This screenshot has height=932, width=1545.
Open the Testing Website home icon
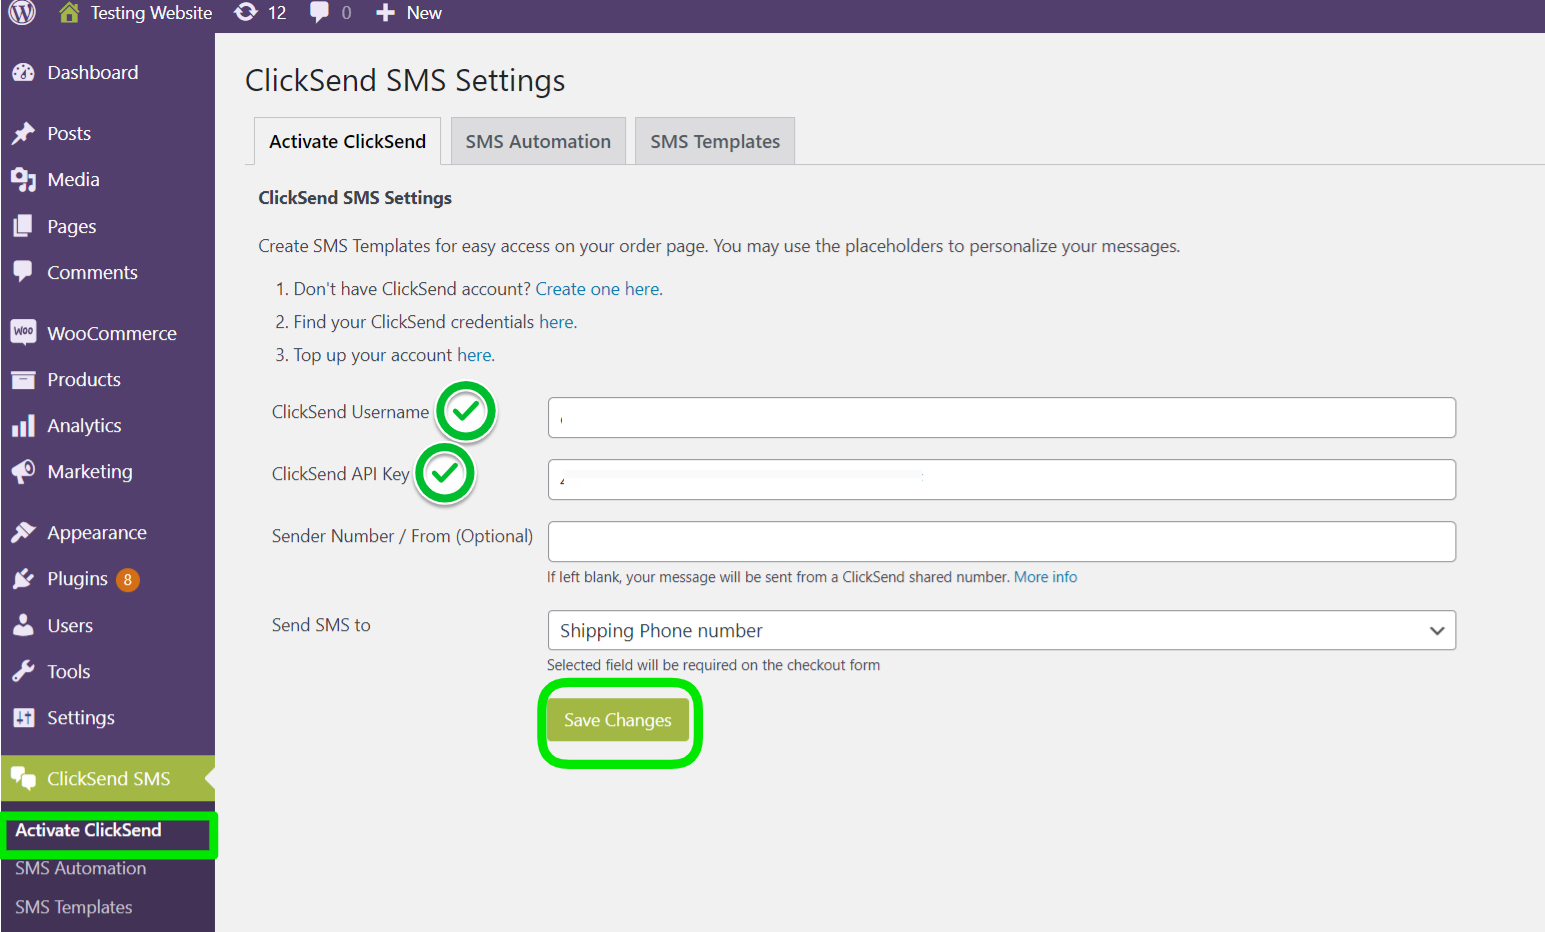[69, 12]
